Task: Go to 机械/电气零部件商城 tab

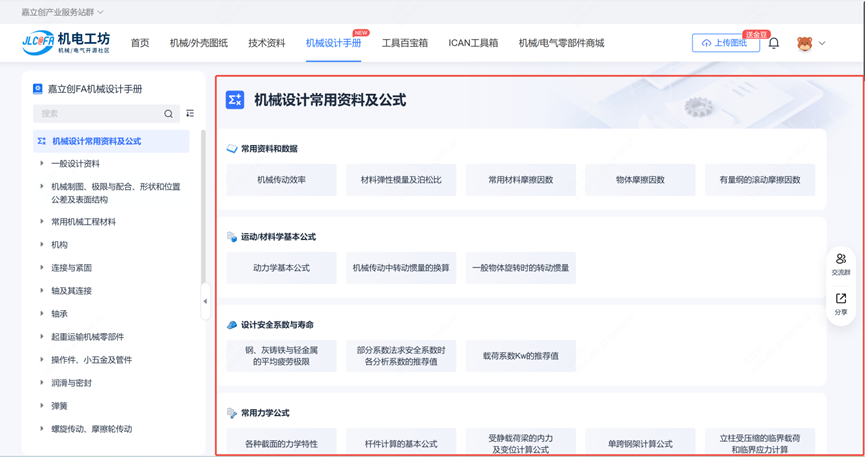Action: [x=561, y=43]
